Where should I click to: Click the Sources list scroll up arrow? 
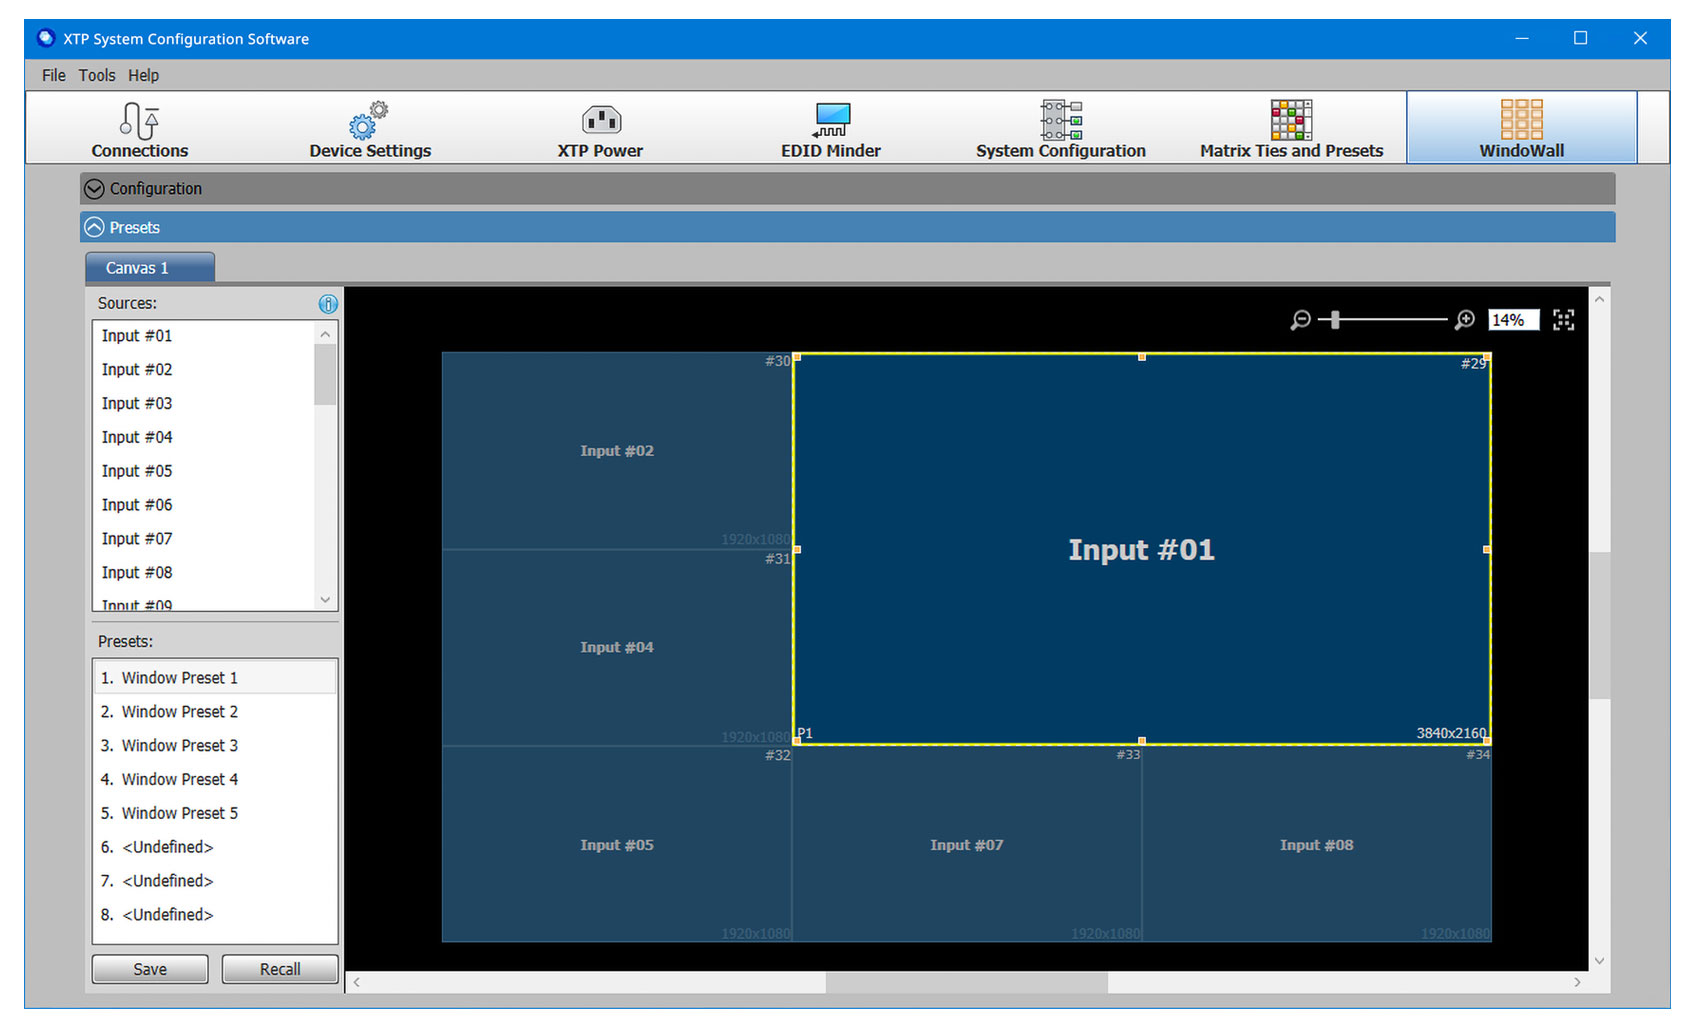[x=325, y=334]
